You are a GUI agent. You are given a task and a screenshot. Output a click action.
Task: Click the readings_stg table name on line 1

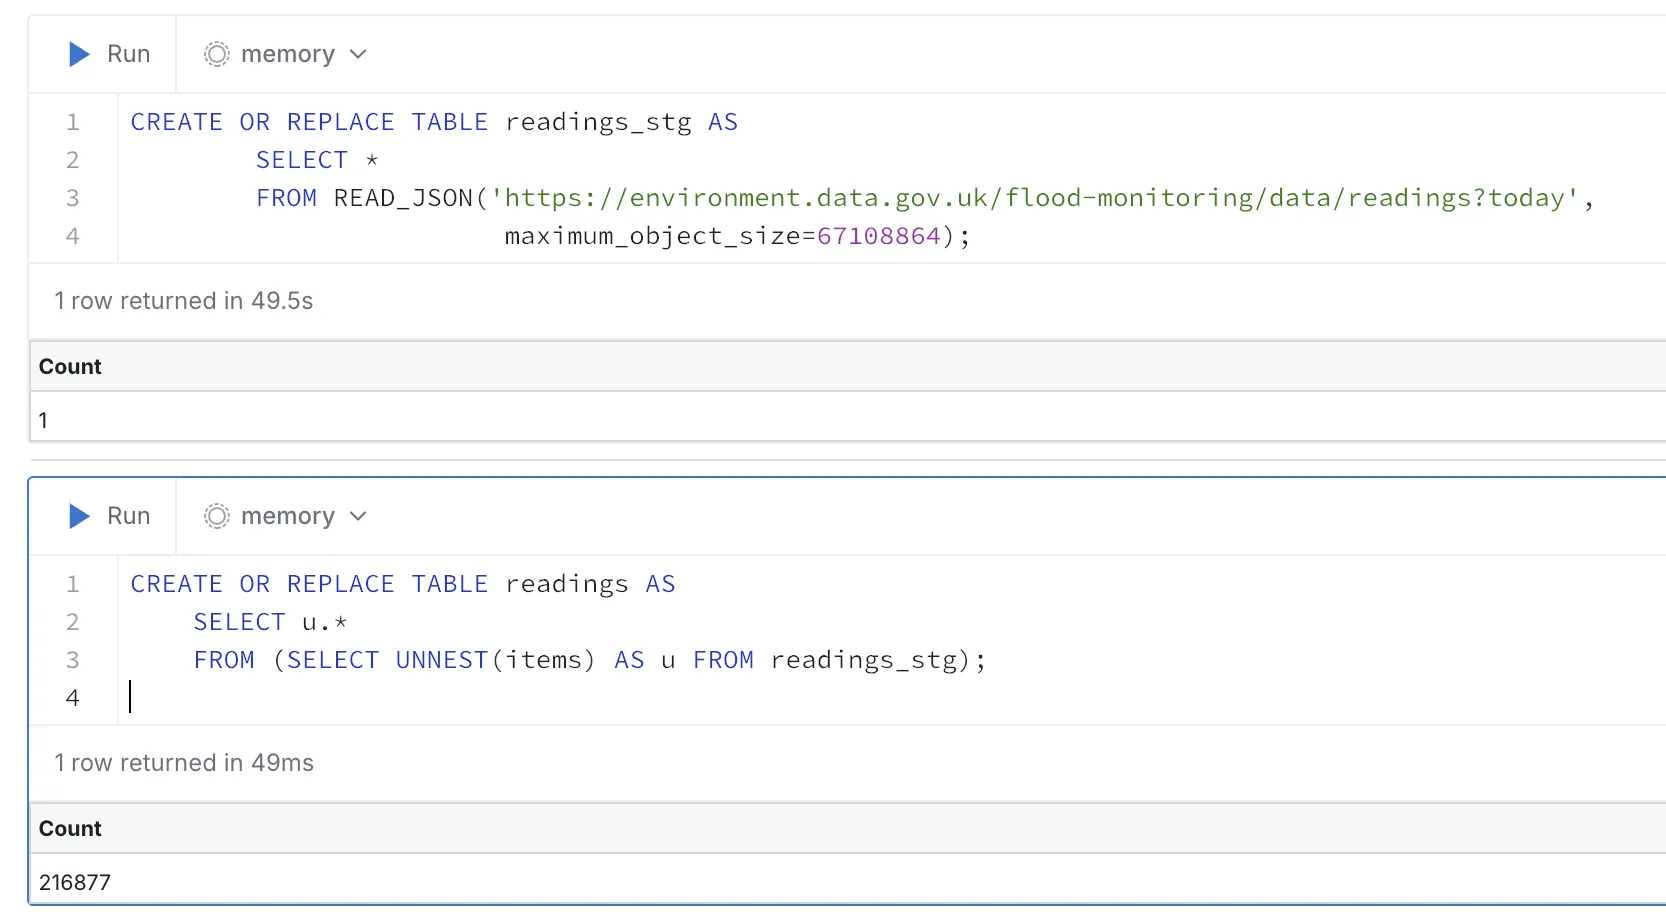click(x=598, y=122)
